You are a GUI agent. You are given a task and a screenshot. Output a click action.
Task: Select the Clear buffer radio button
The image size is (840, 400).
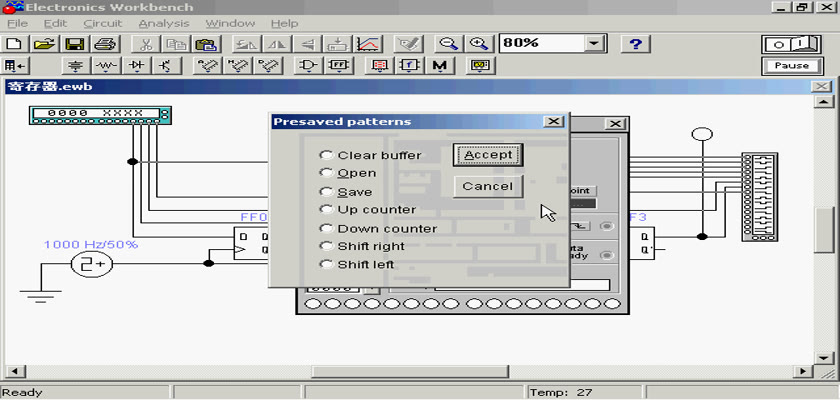[x=326, y=155]
